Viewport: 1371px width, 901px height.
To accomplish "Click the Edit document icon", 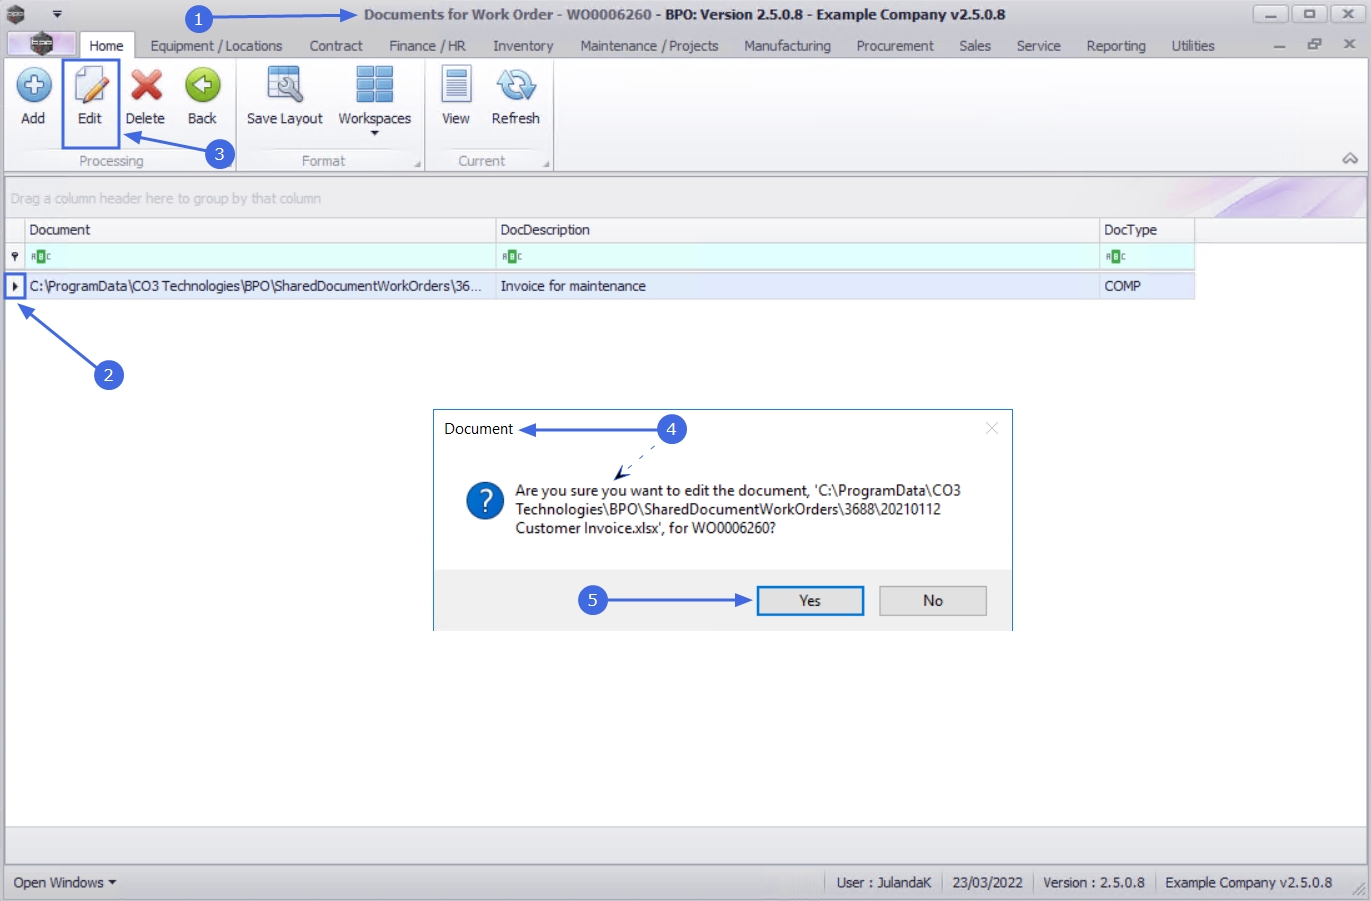I will 90,86.
